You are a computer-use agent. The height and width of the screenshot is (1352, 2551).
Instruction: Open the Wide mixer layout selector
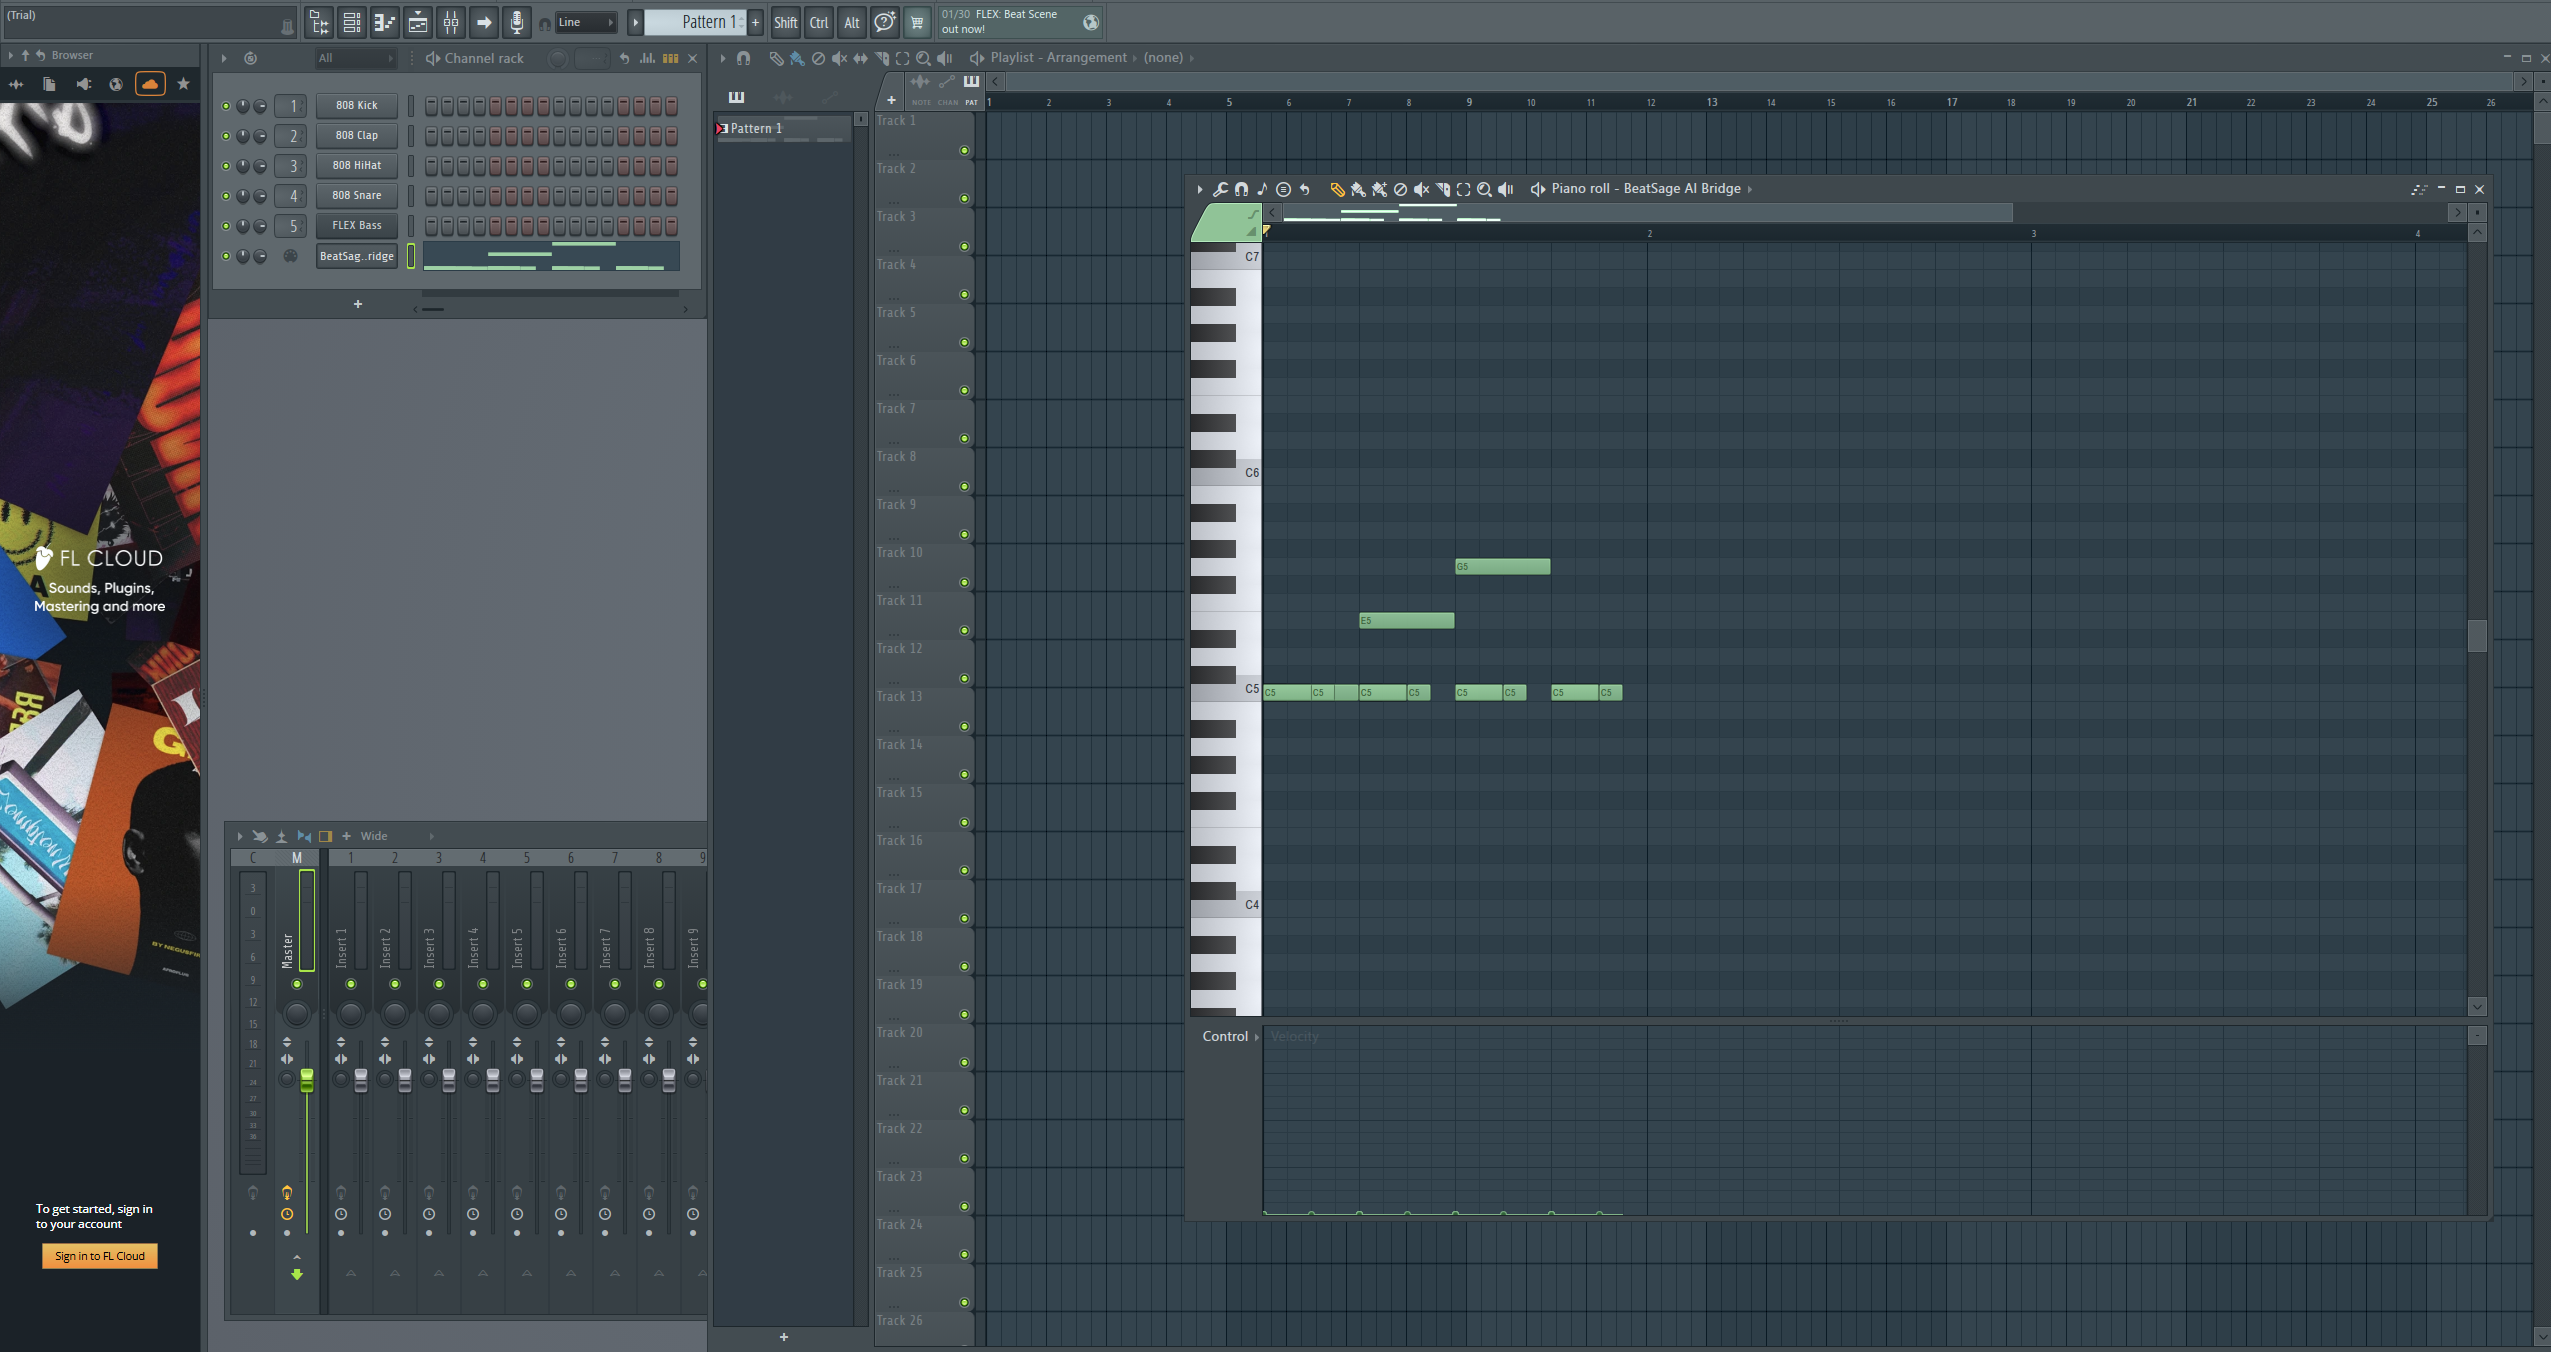point(374,835)
